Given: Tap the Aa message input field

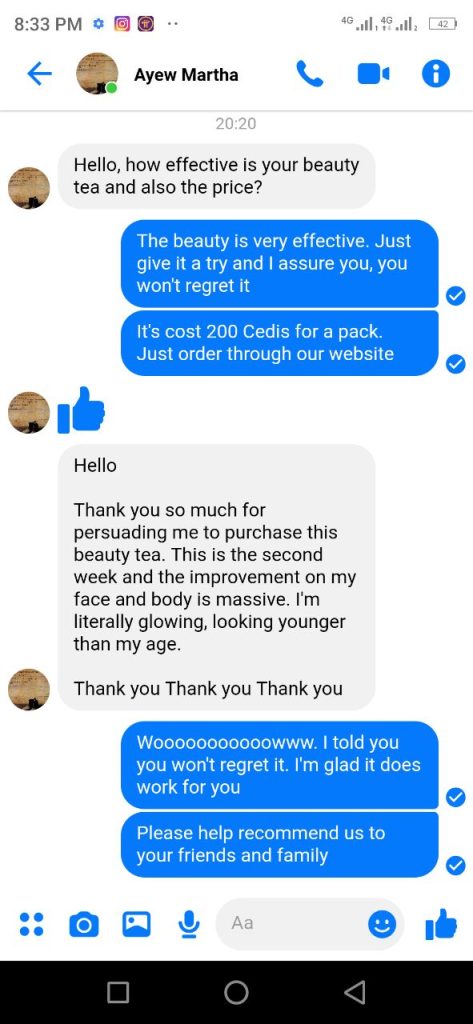Looking at the screenshot, I should pyautogui.click(x=310, y=924).
